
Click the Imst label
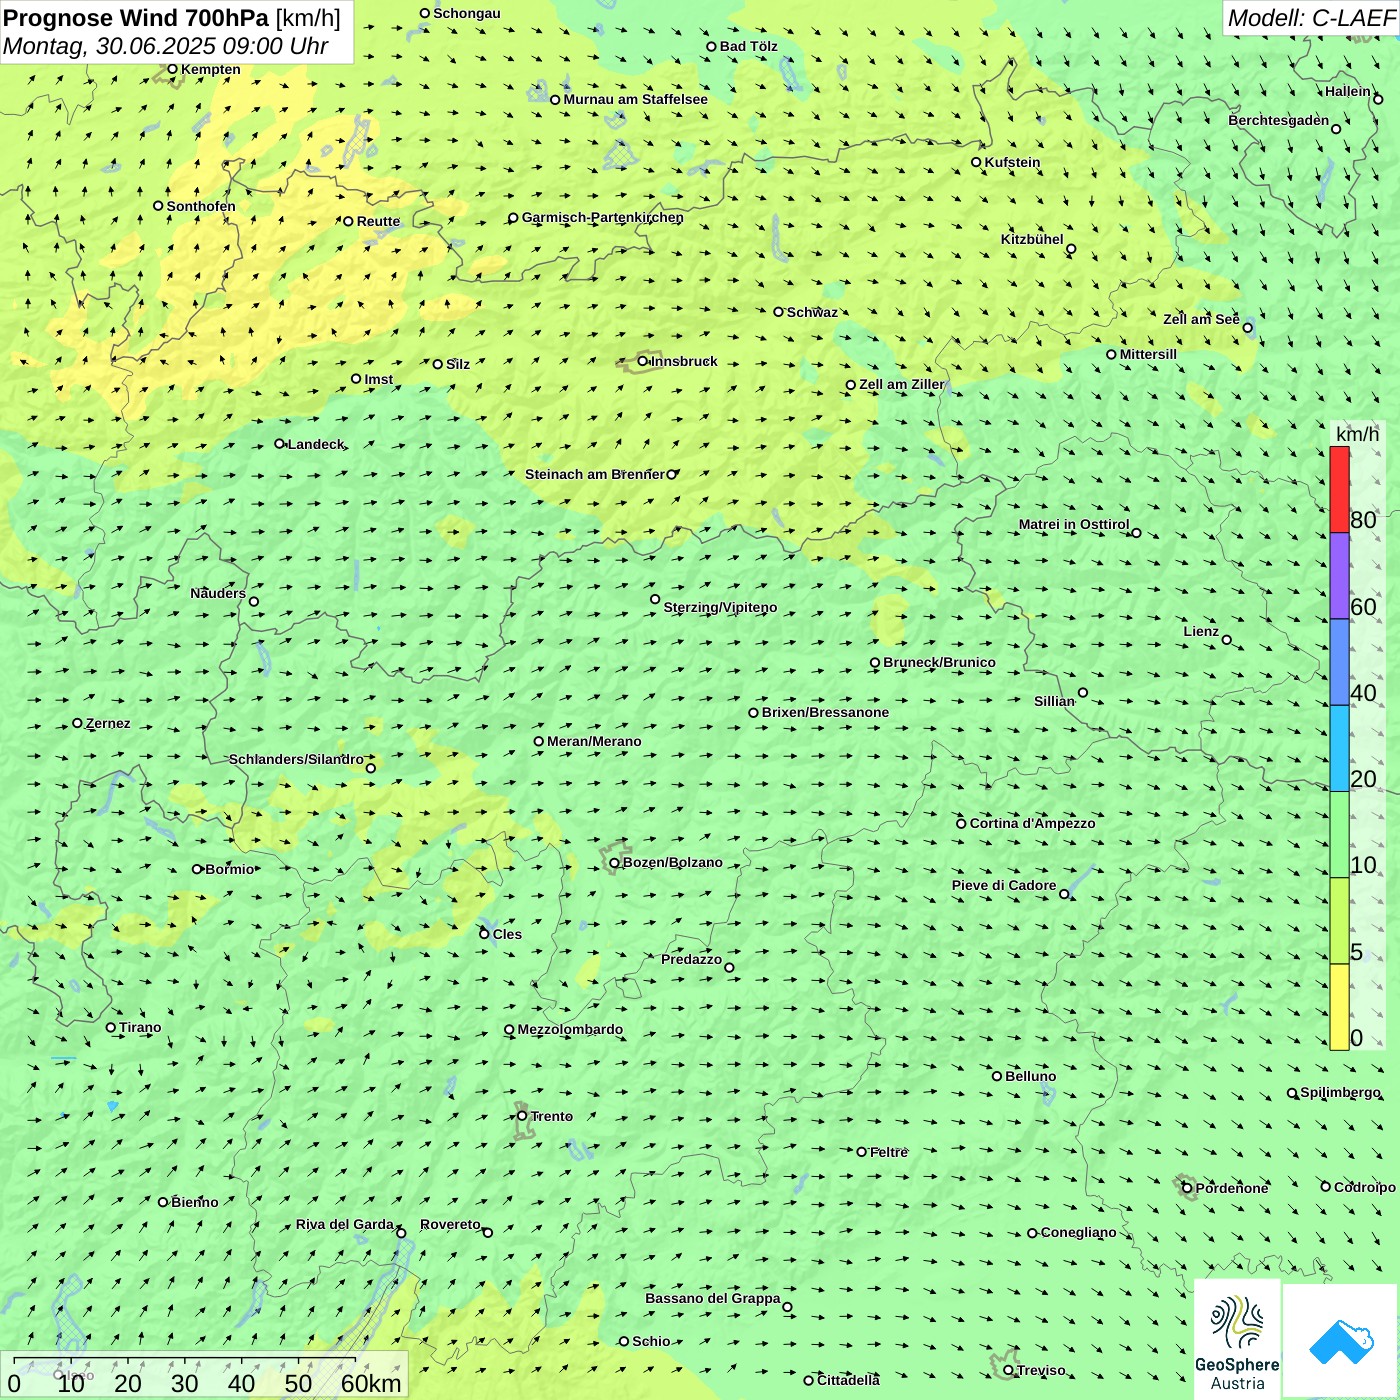coord(379,379)
